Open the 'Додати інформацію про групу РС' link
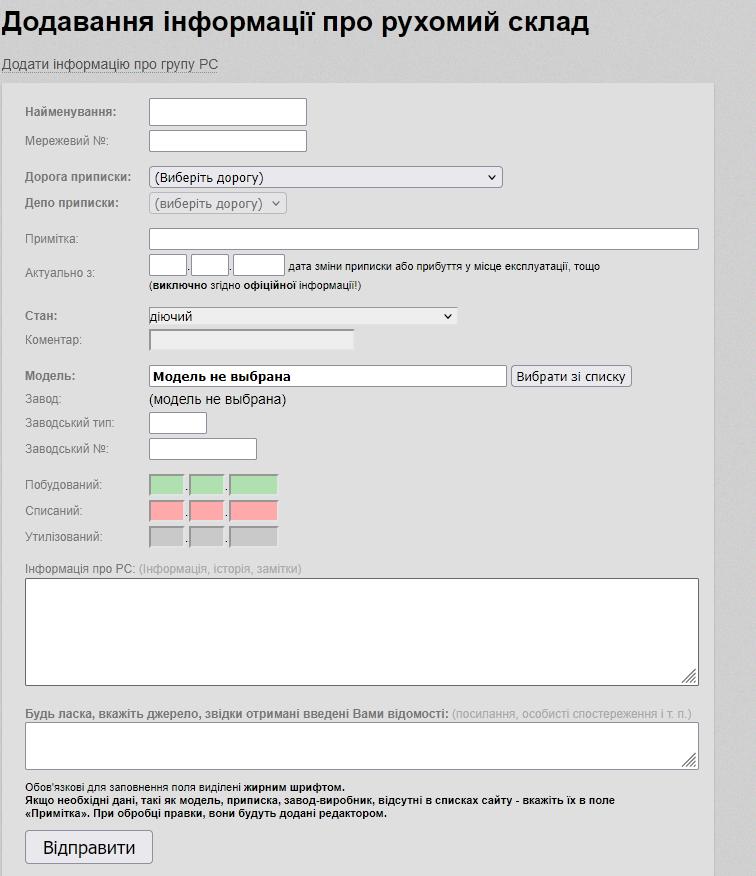 pos(110,64)
